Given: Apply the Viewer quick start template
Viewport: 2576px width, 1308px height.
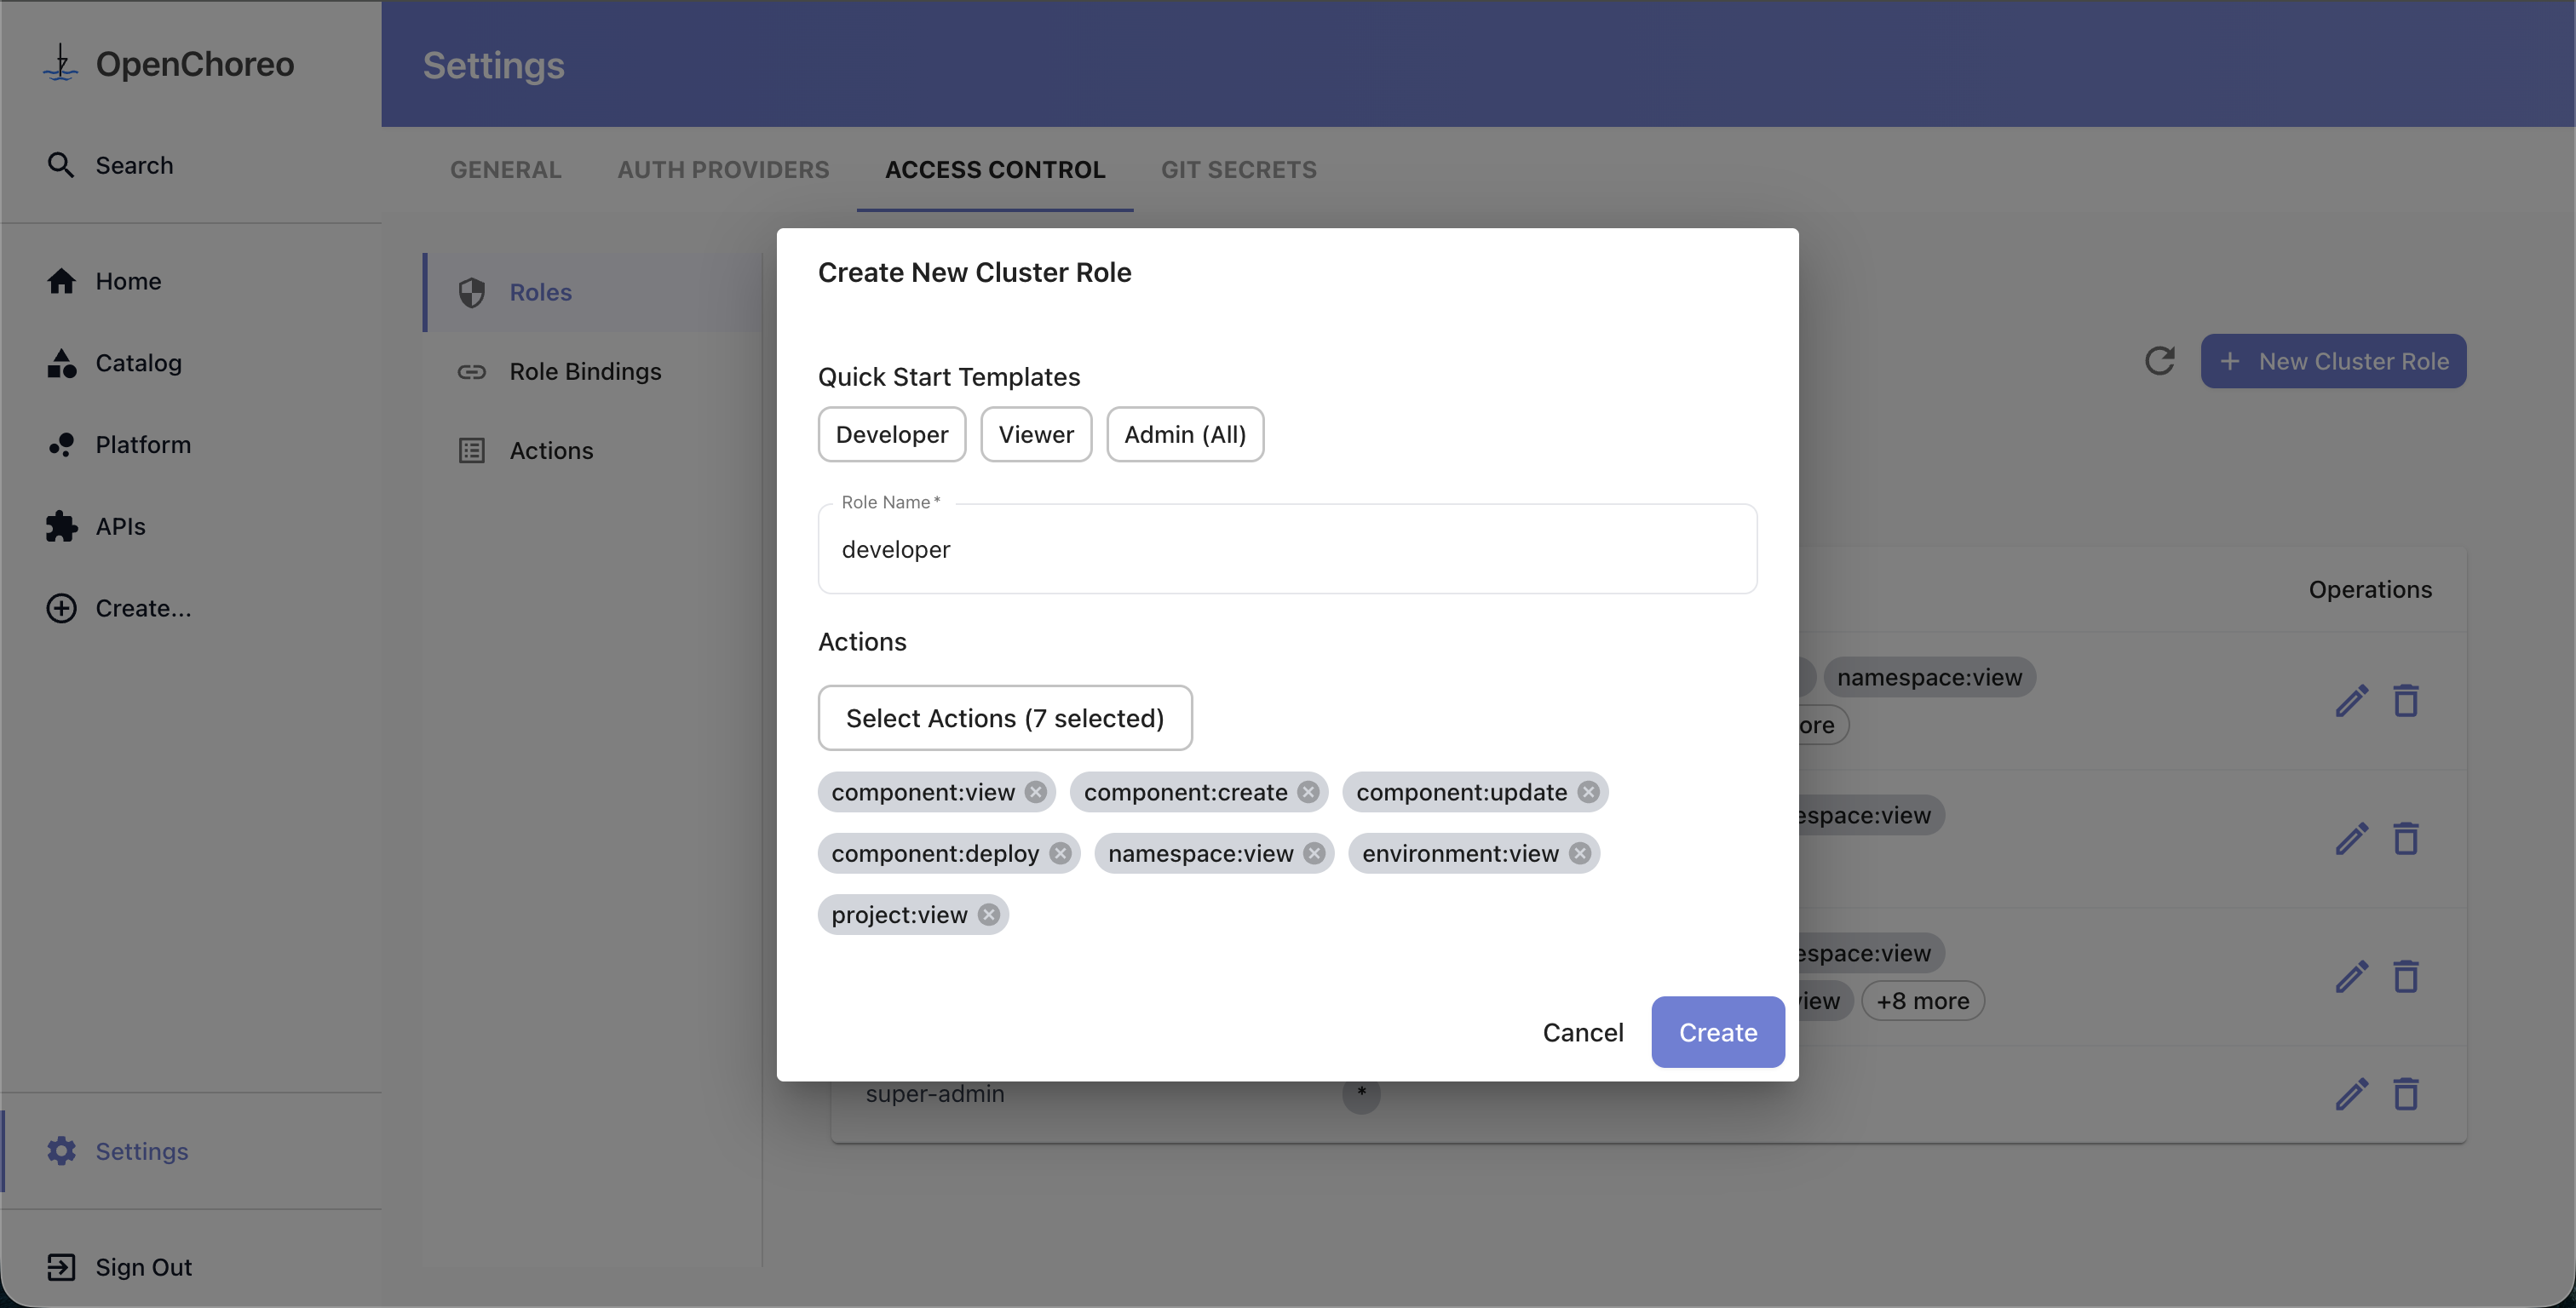Looking at the screenshot, I should [x=1035, y=435].
